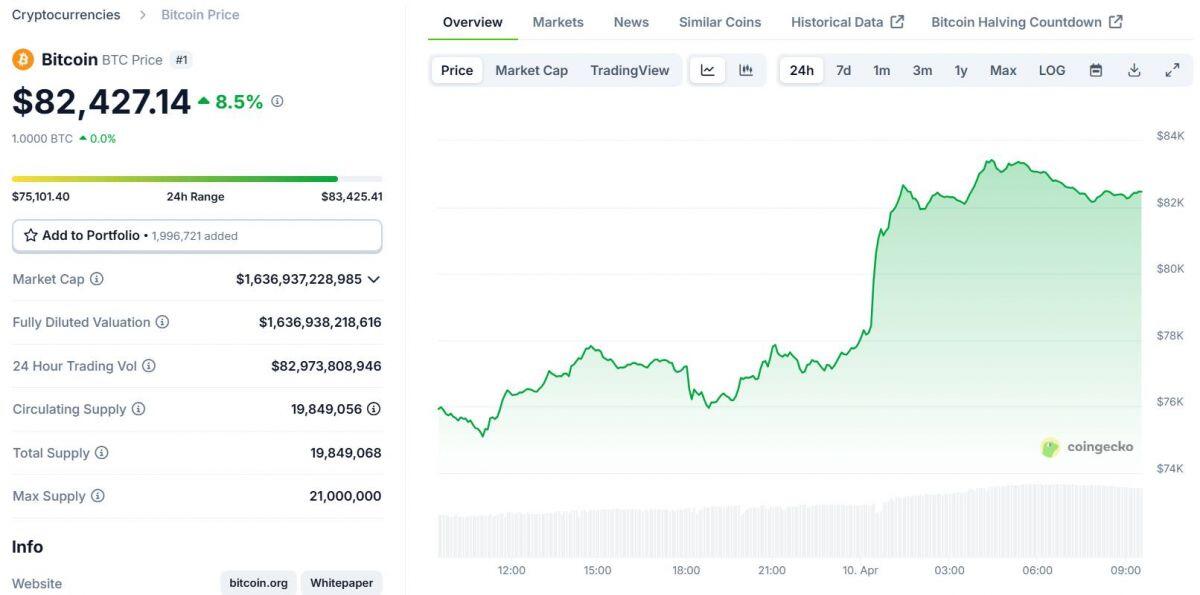The image size is (1200, 595).
Task: Select the Market Cap chart toggle
Action: point(531,70)
